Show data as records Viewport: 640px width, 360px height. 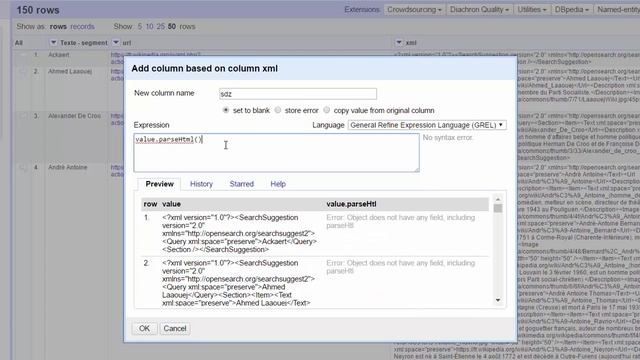(x=82, y=27)
